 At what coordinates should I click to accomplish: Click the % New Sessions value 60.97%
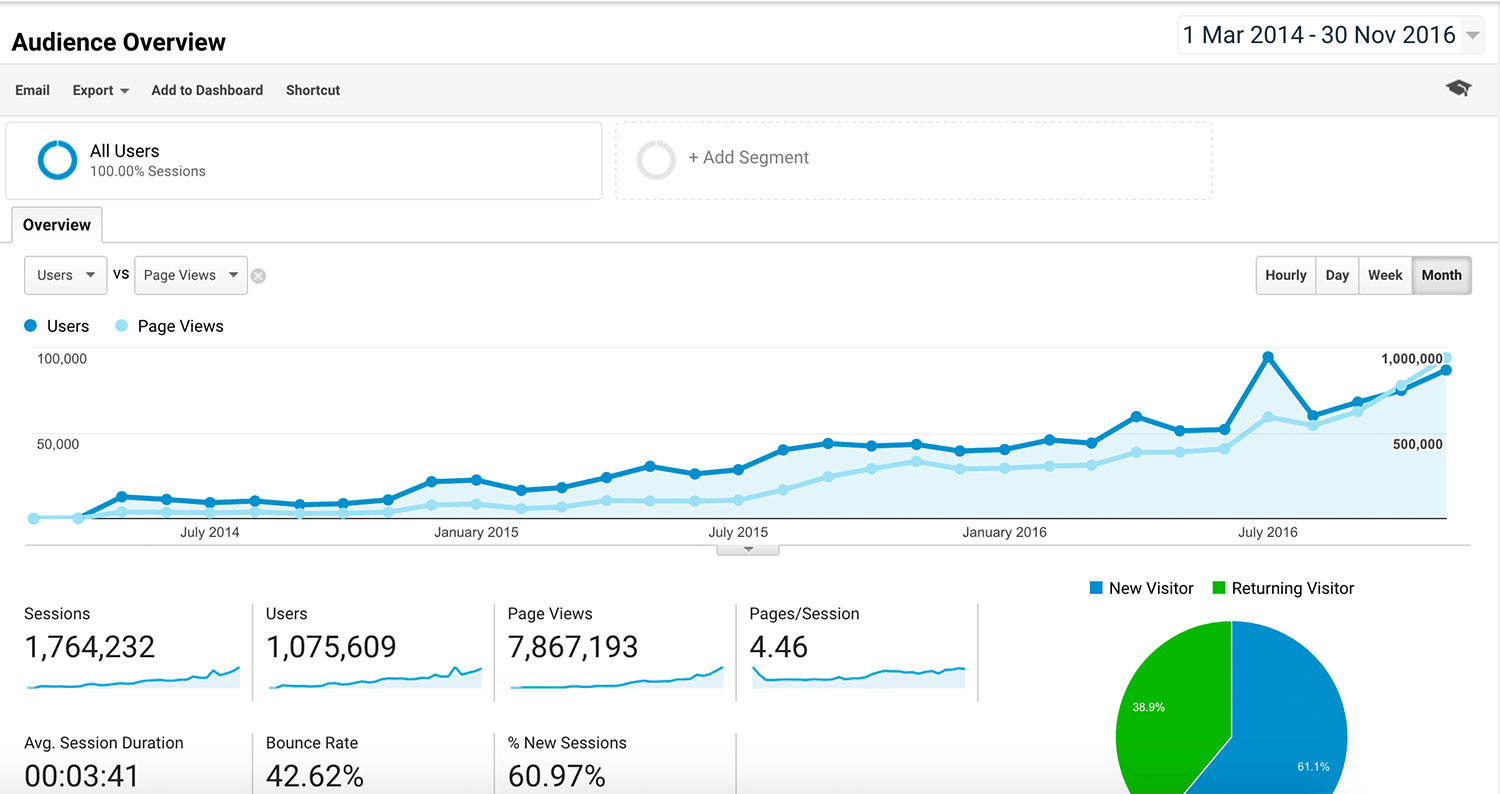click(557, 776)
